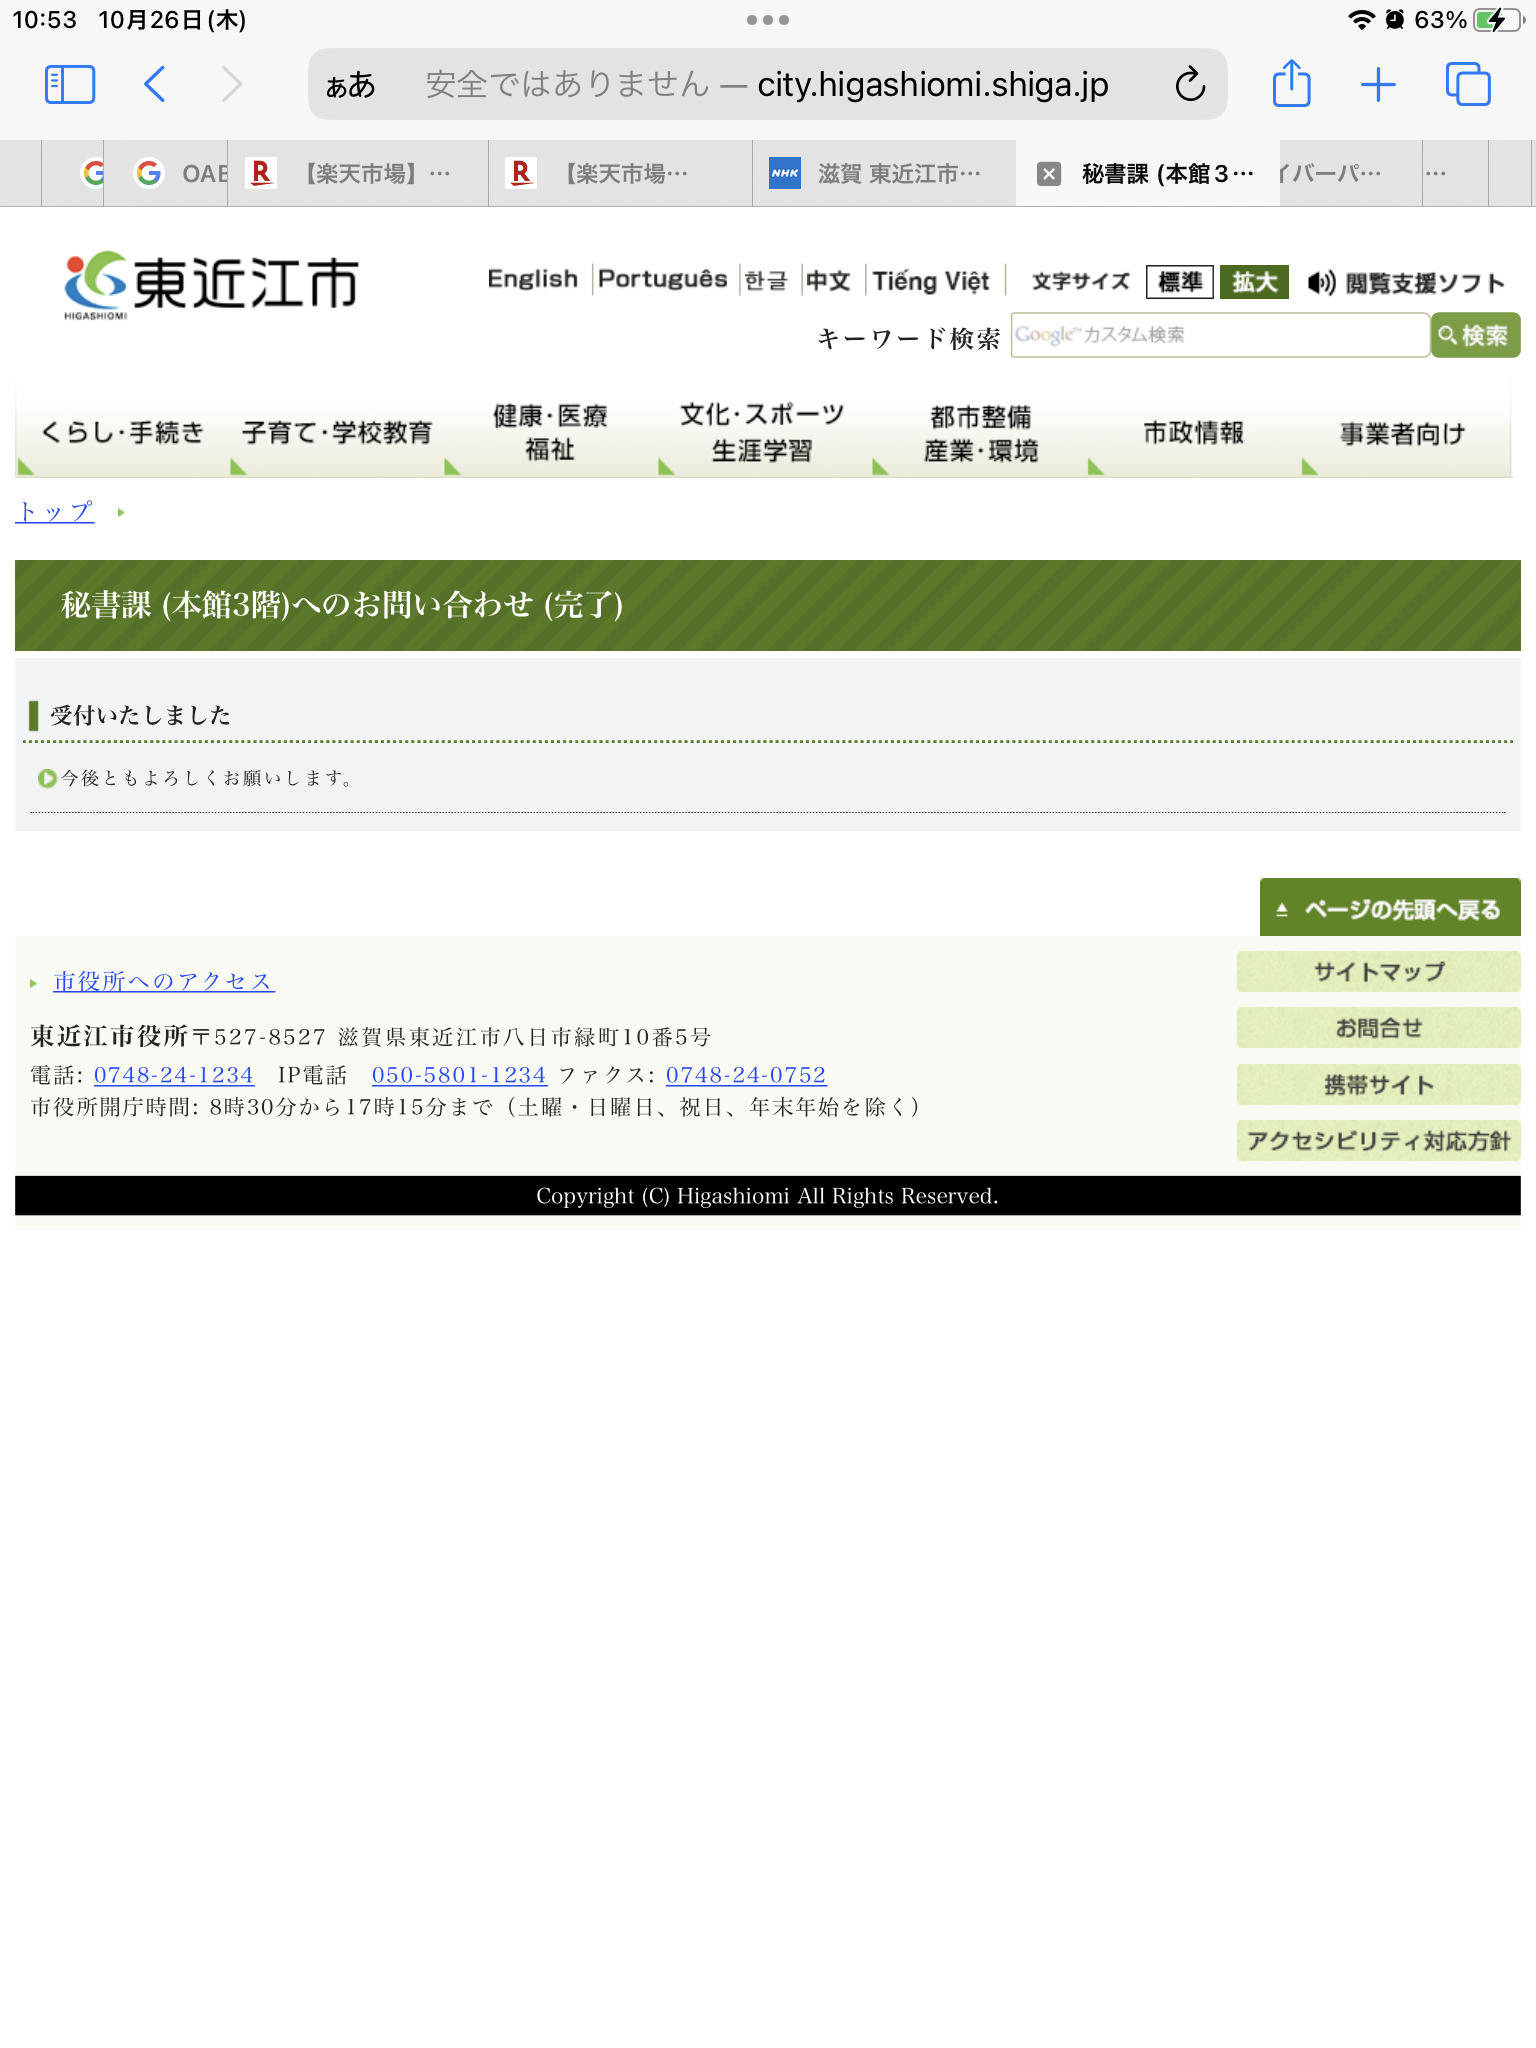This screenshot has width=1536, height=2048.
Task: Switch to the NHK 滋賀 東近江市 tab
Action: [x=884, y=174]
